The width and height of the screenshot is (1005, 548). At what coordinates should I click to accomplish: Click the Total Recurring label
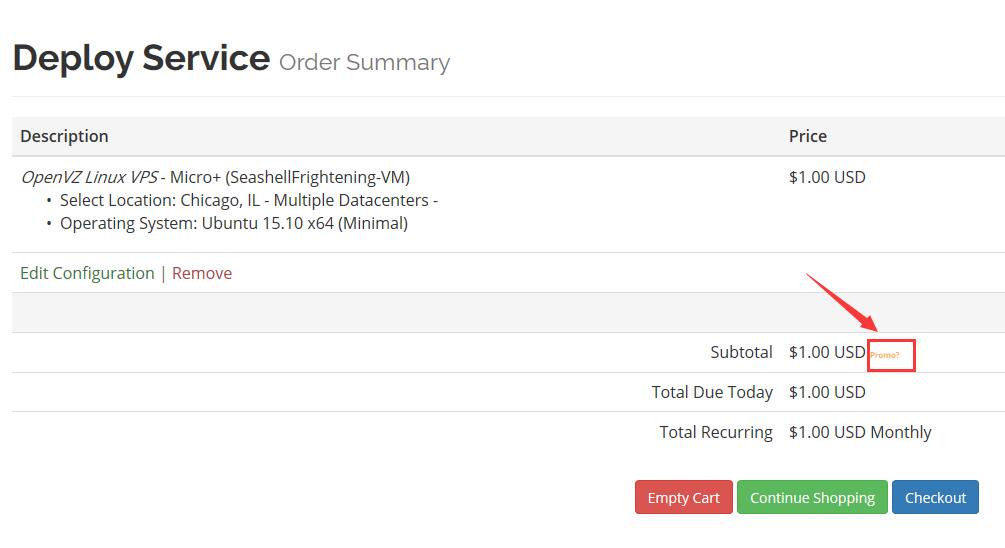point(716,432)
